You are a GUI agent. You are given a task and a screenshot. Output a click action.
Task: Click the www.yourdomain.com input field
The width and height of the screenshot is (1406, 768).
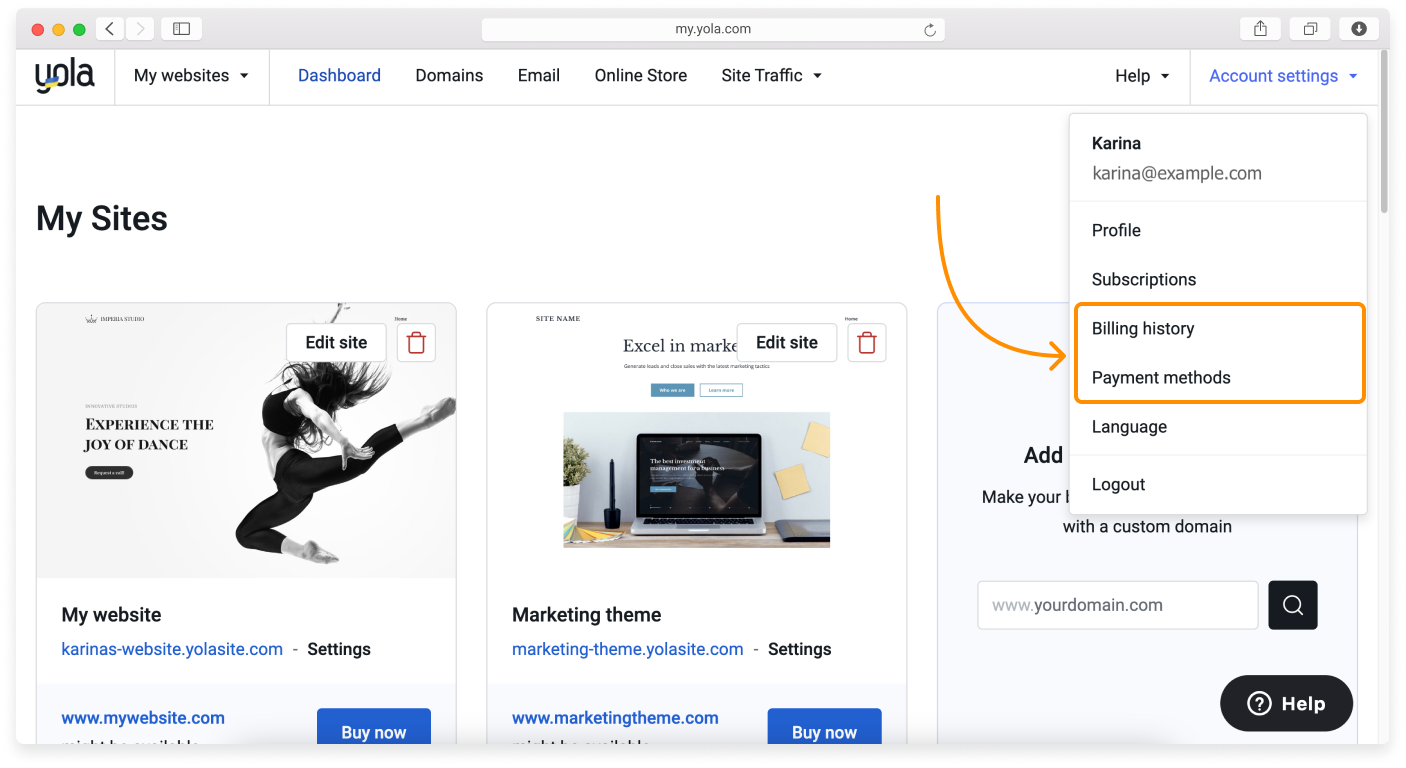pyautogui.click(x=1117, y=605)
